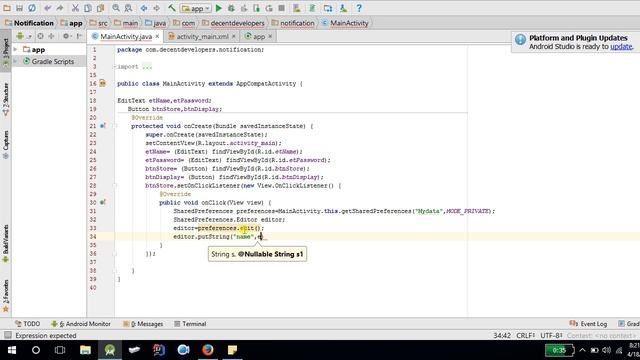Toggle the Build Variants side panel
Image resolution: width=640 pixels, height=360 pixels.
point(6,244)
